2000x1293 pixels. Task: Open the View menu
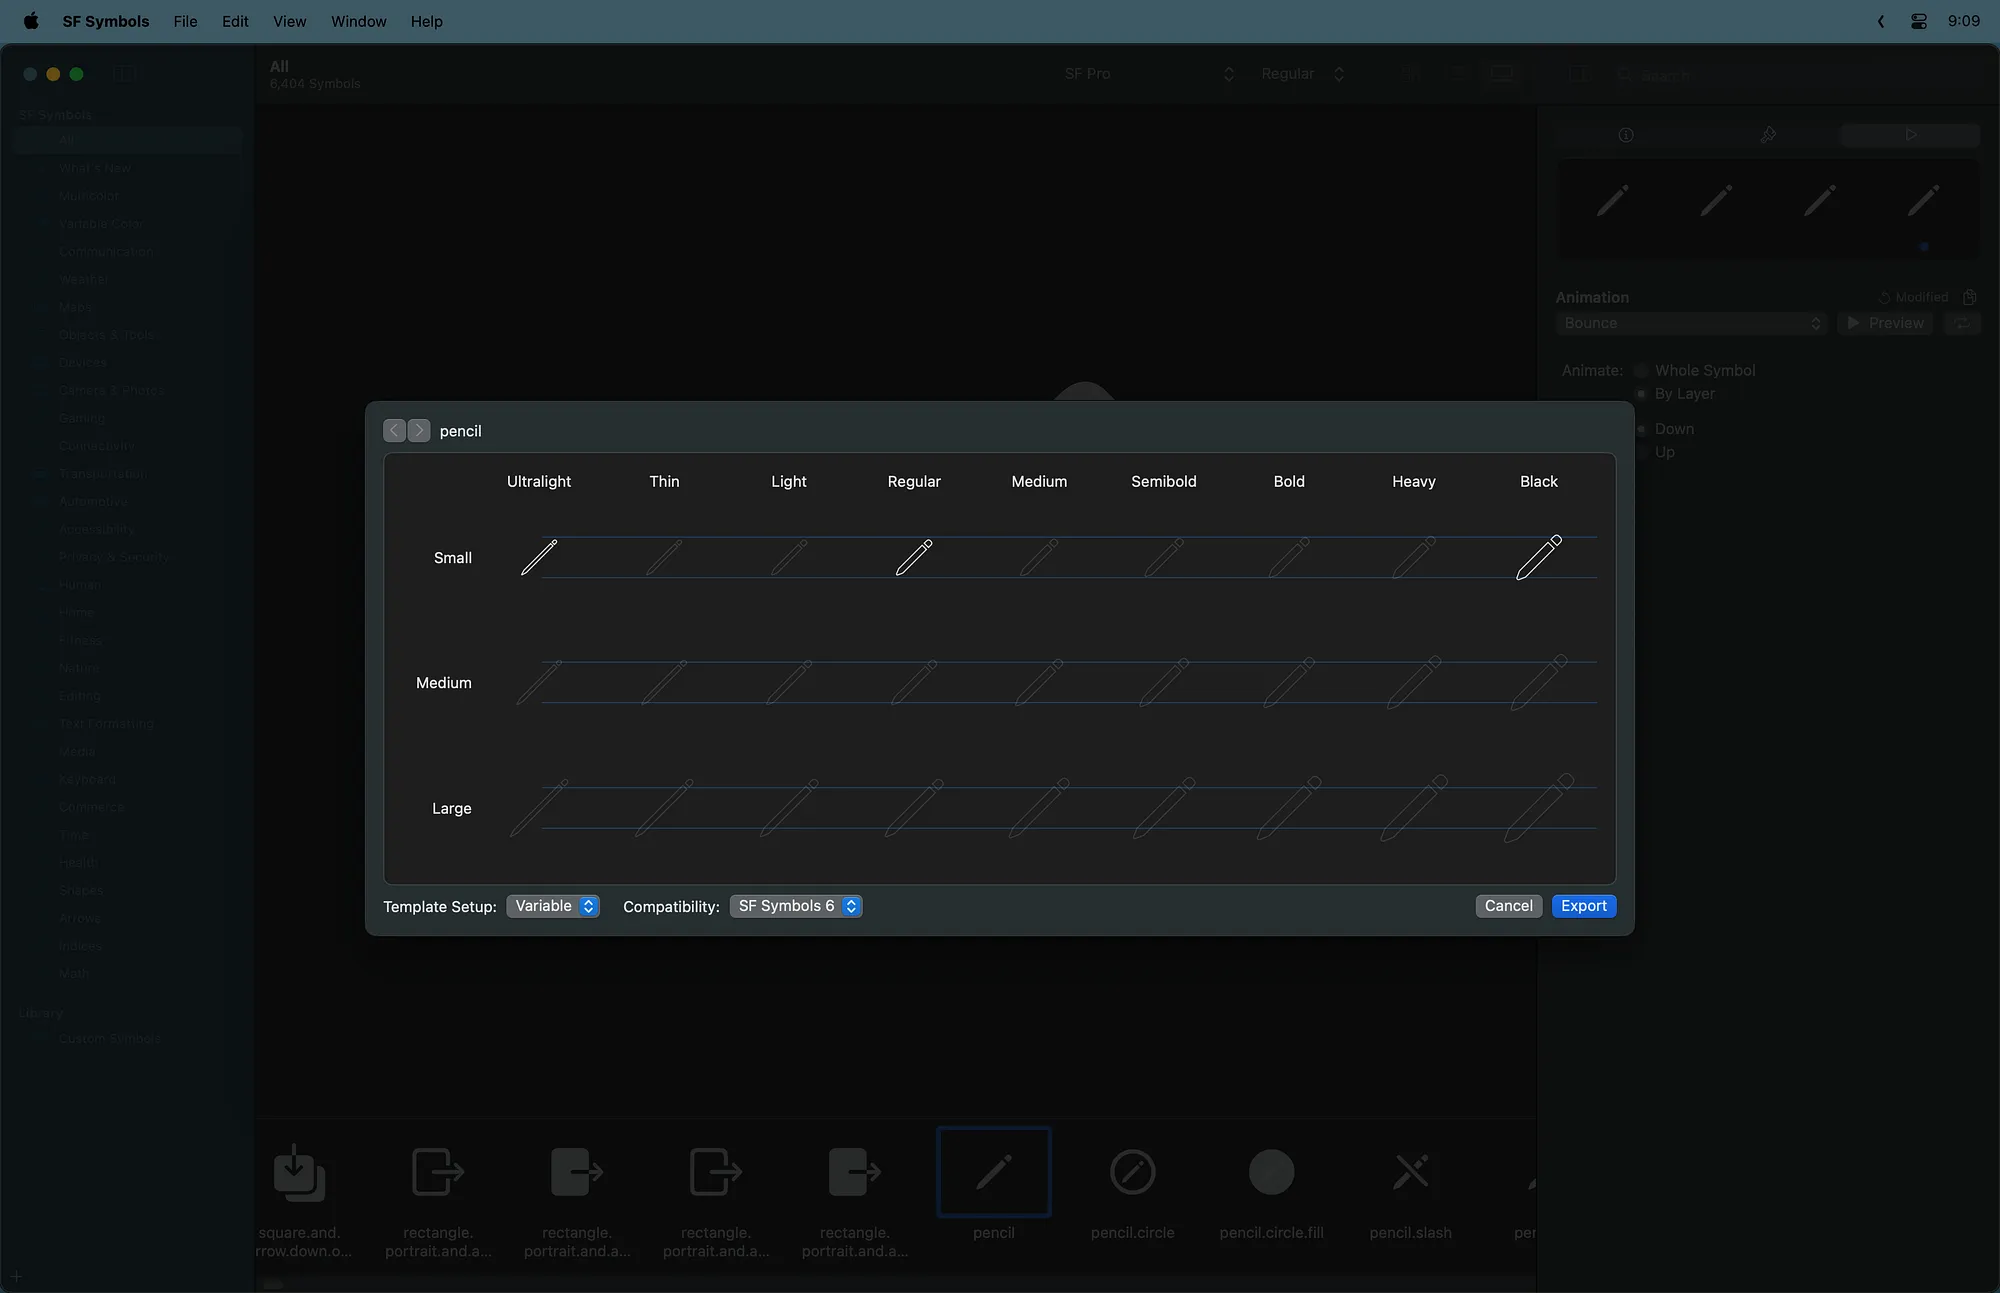[x=289, y=21]
